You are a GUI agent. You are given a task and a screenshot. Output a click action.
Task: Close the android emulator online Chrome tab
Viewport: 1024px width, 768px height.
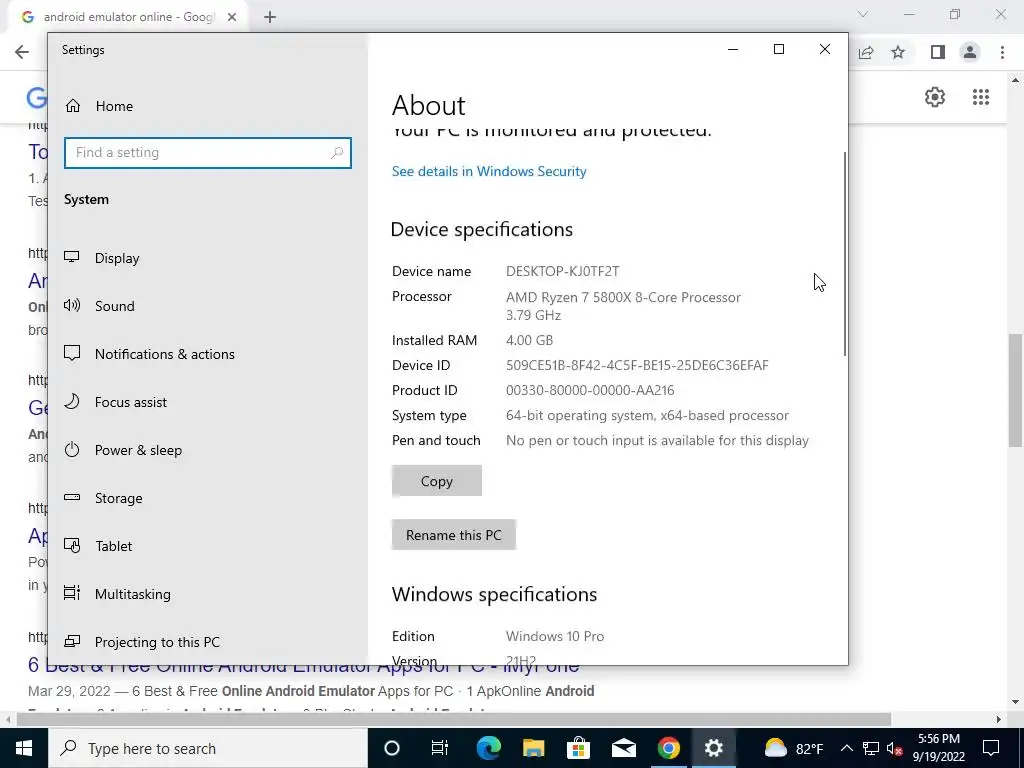[x=232, y=17]
